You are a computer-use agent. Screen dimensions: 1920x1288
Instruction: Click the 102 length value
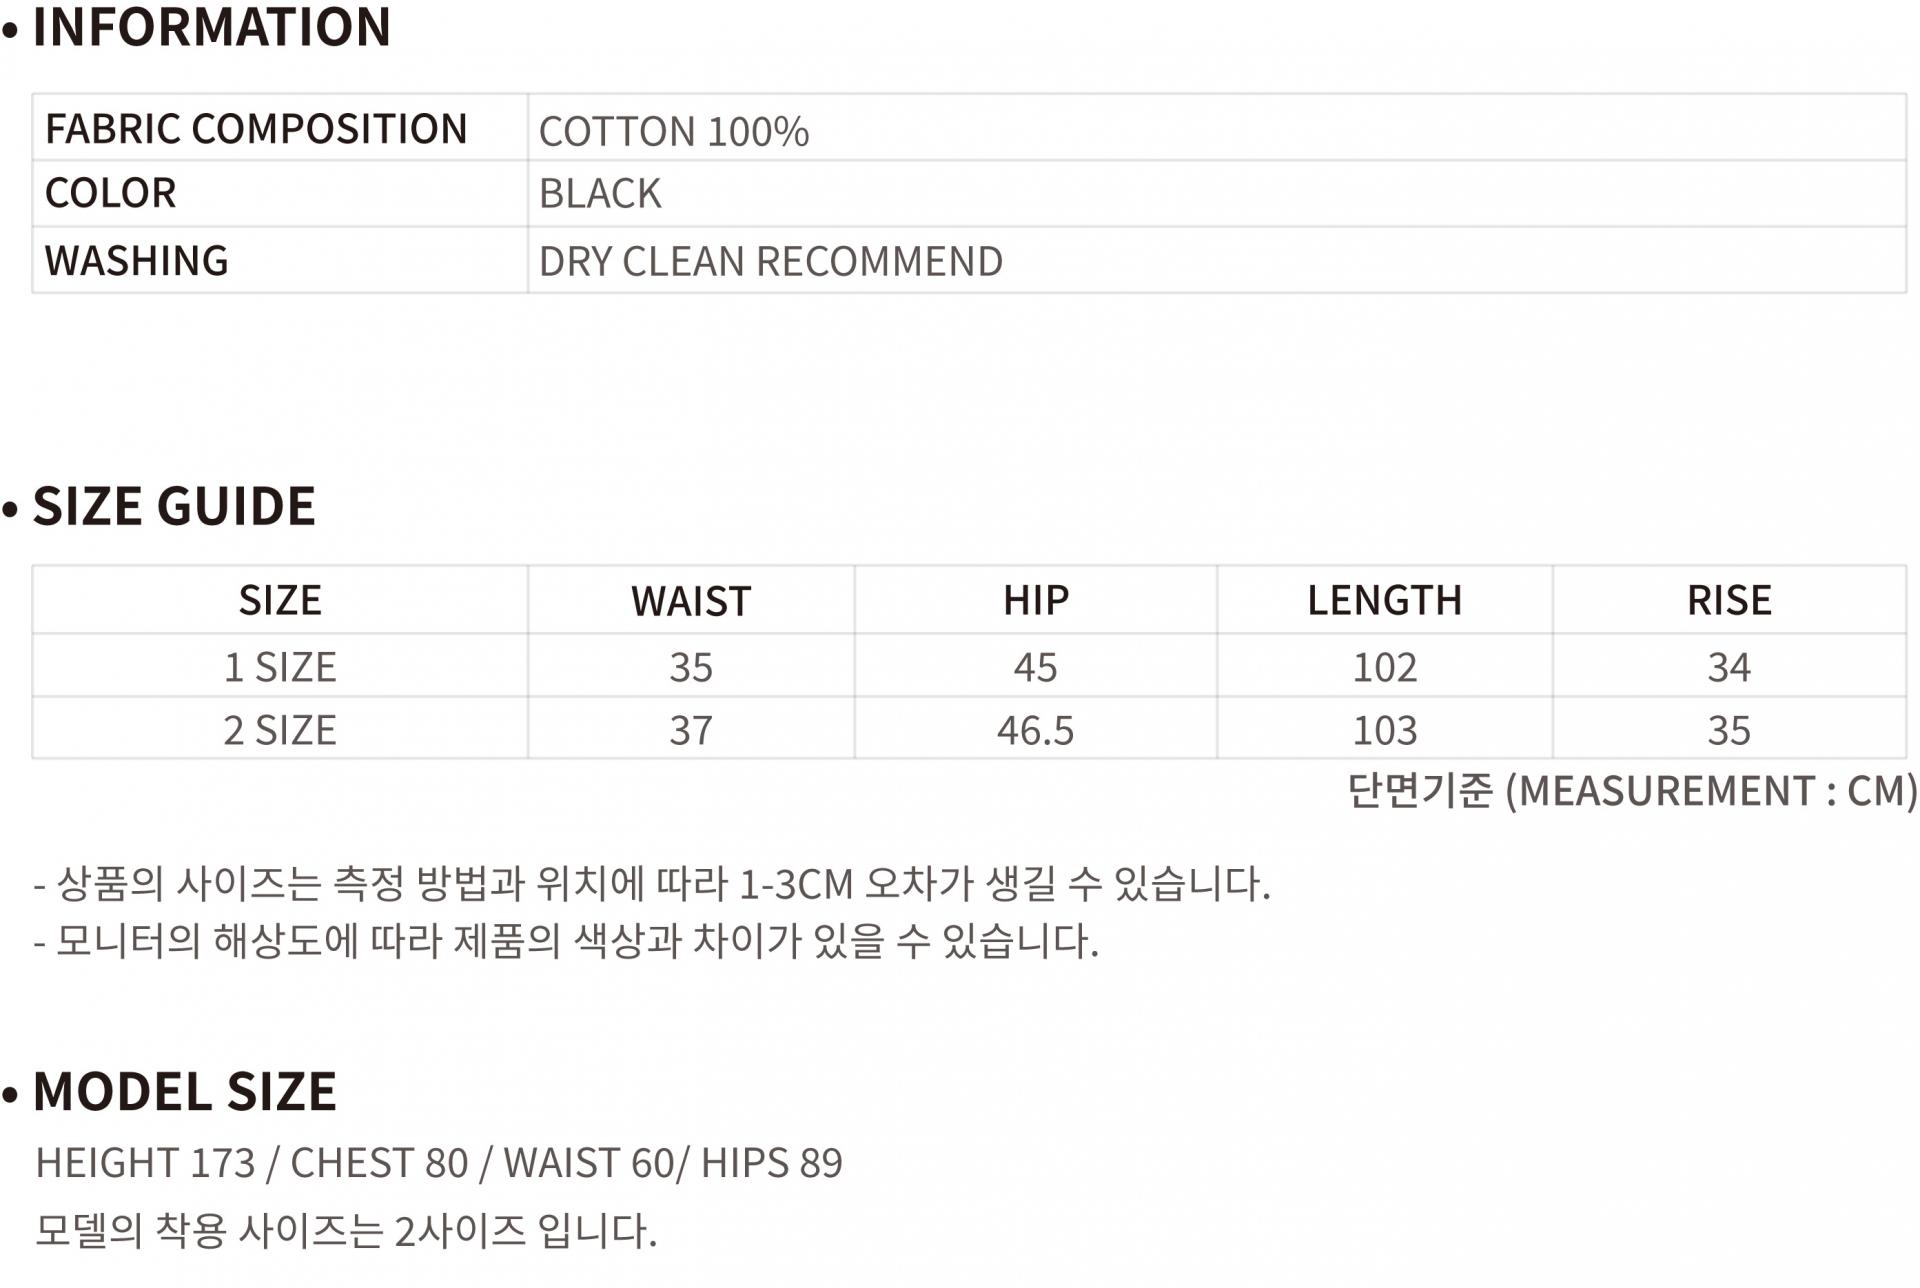tap(1384, 667)
